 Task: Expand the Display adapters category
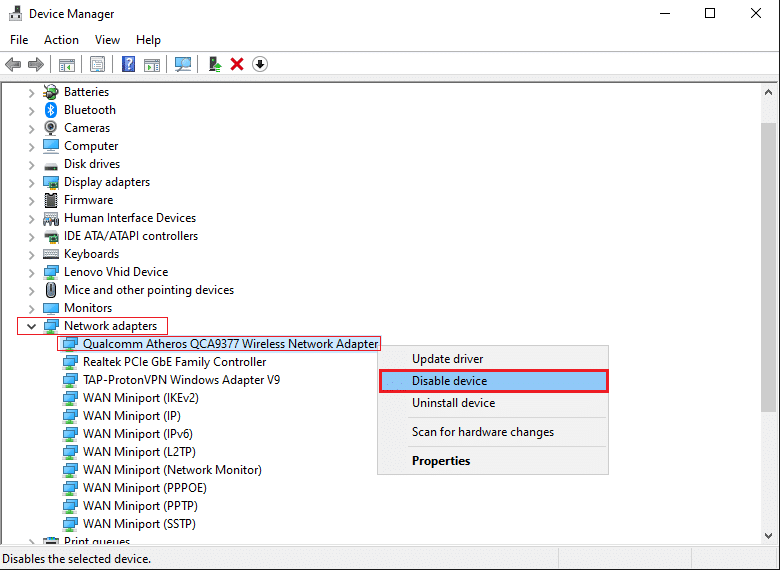pos(31,182)
